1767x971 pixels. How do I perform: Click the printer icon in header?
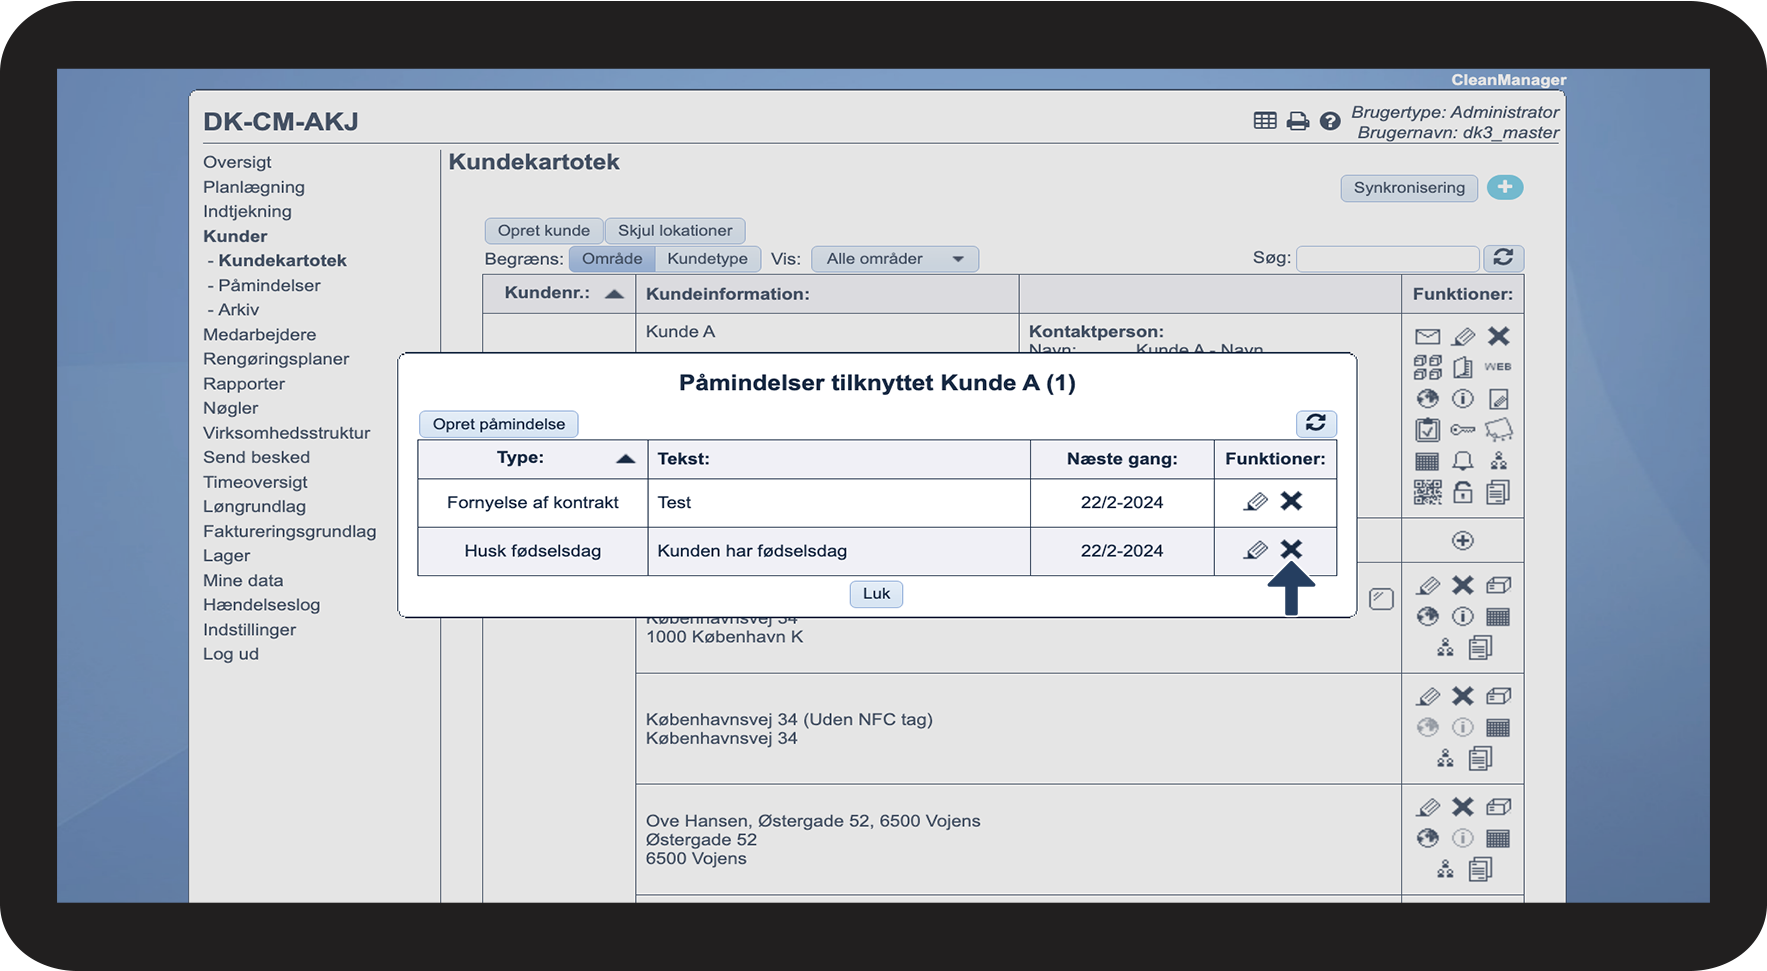(1297, 121)
